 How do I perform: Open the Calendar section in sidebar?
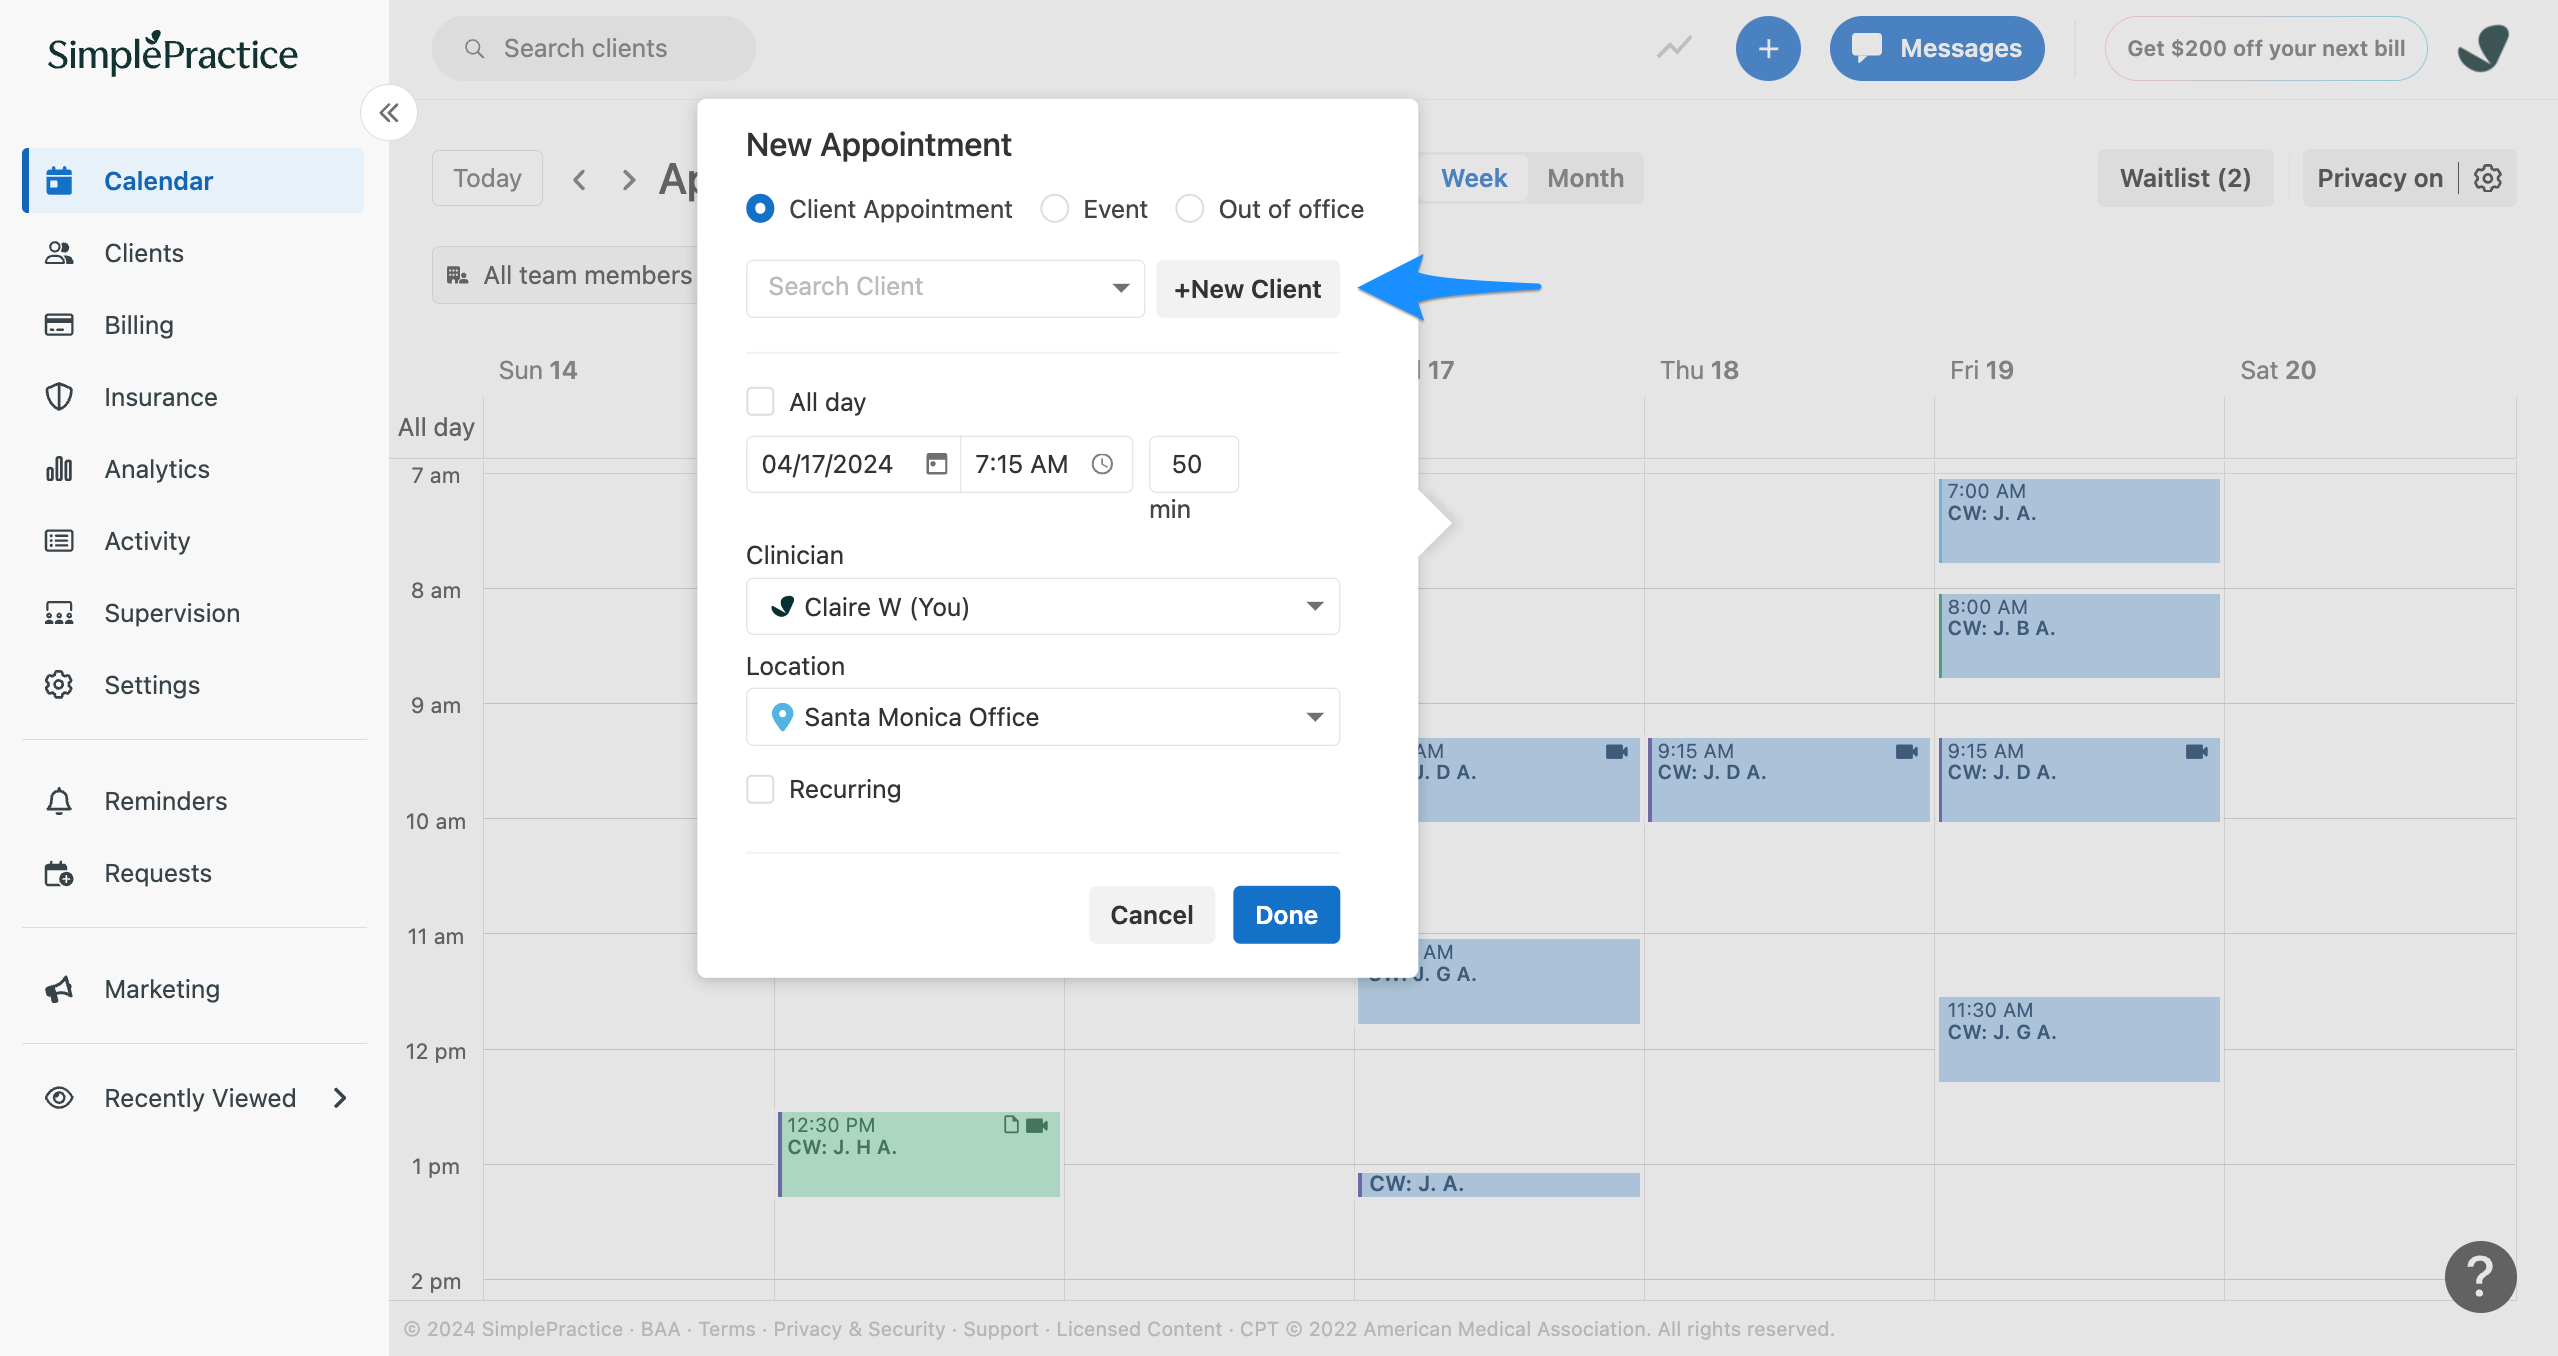click(x=158, y=180)
